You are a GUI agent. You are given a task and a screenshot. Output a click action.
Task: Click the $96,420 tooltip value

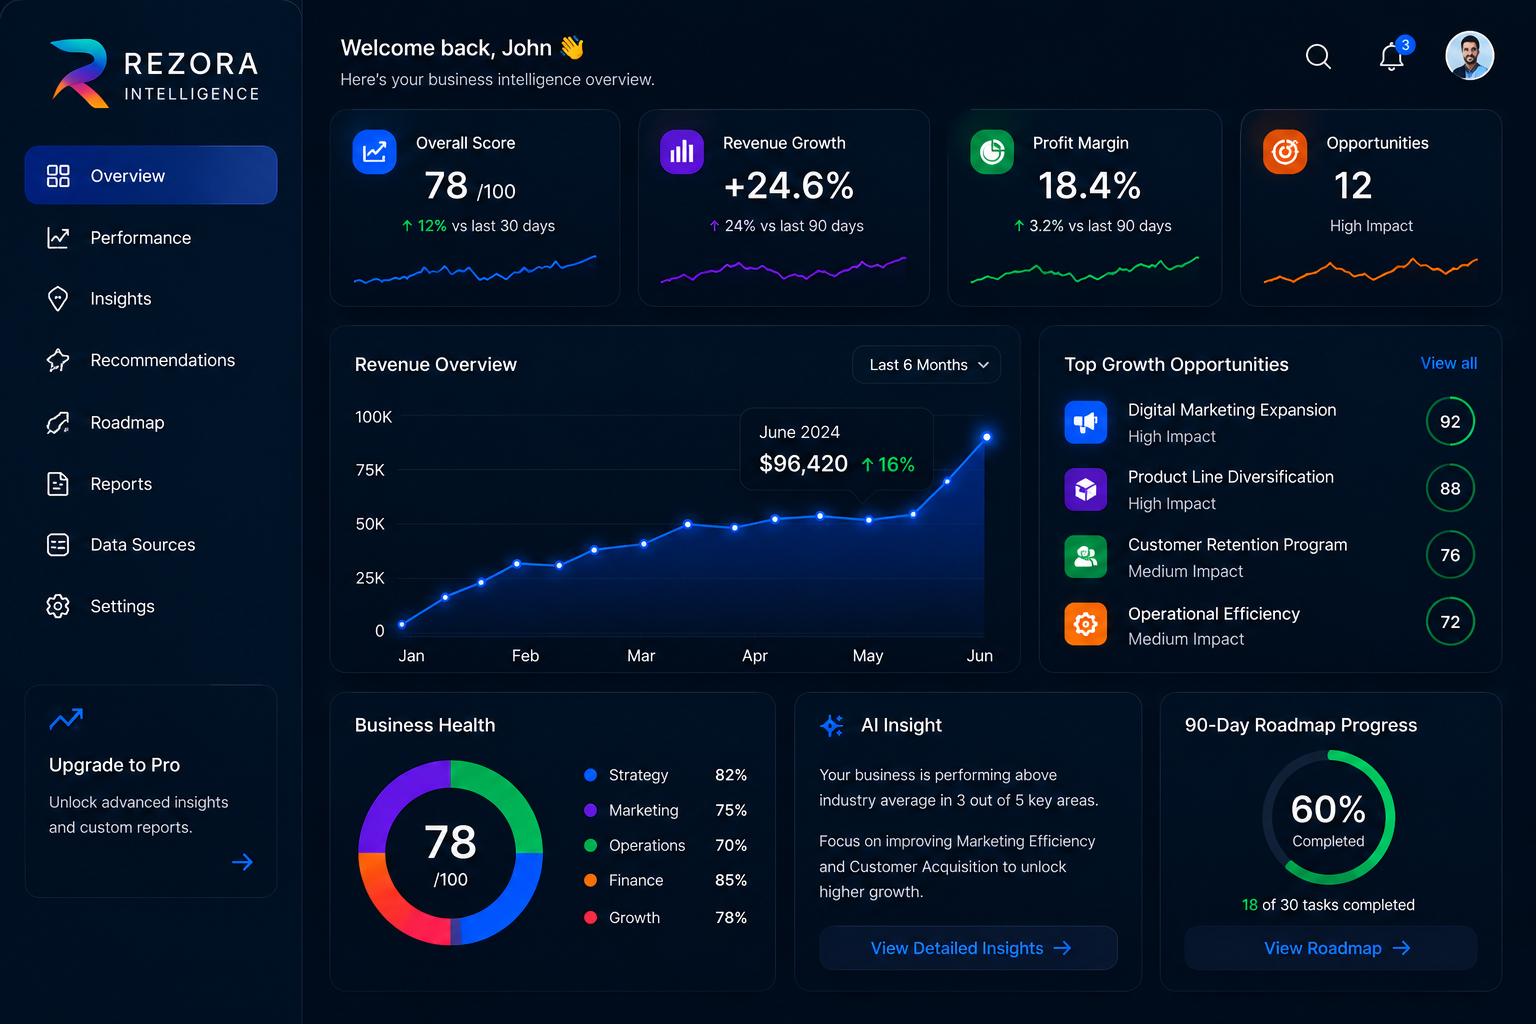point(803,464)
